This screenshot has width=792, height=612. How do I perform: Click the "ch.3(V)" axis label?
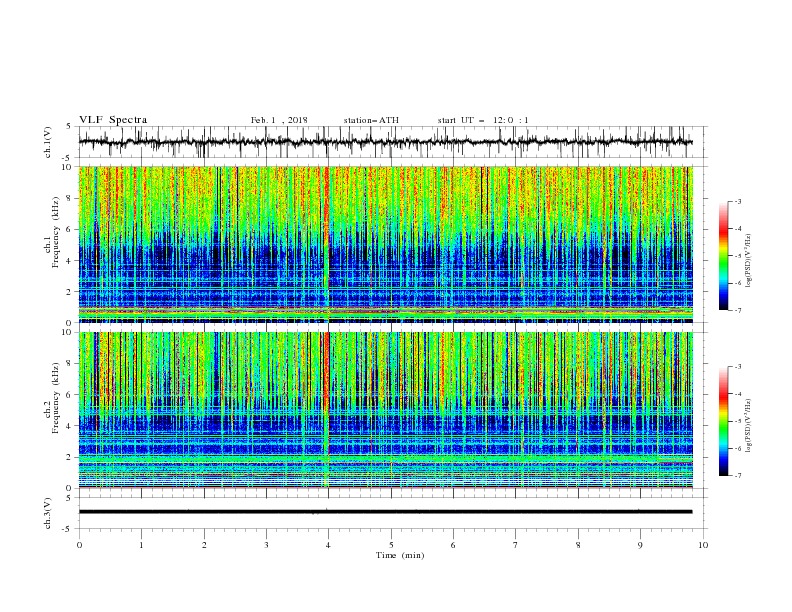[48, 513]
